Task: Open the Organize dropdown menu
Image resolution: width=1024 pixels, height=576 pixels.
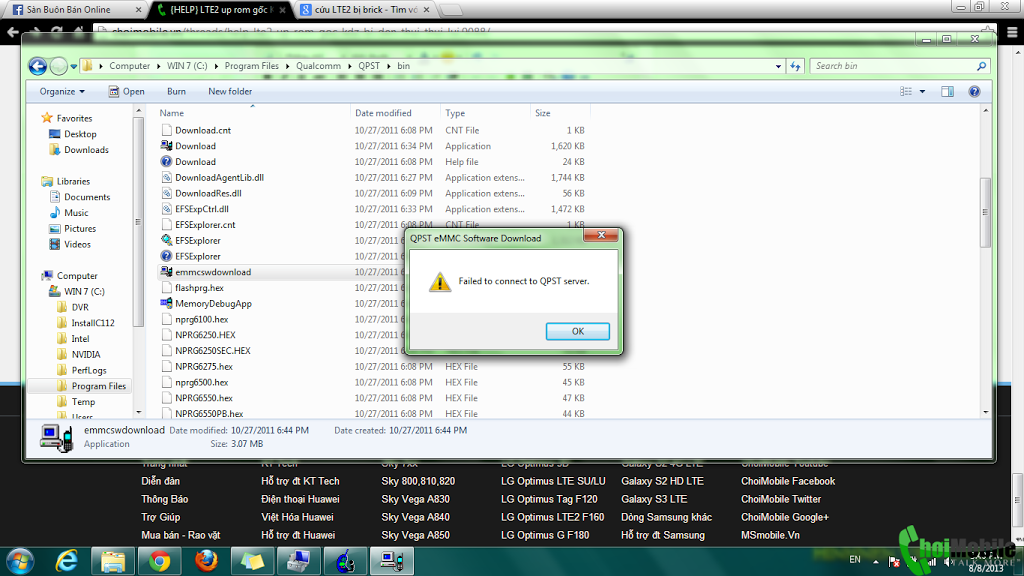Action: point(62,92)
